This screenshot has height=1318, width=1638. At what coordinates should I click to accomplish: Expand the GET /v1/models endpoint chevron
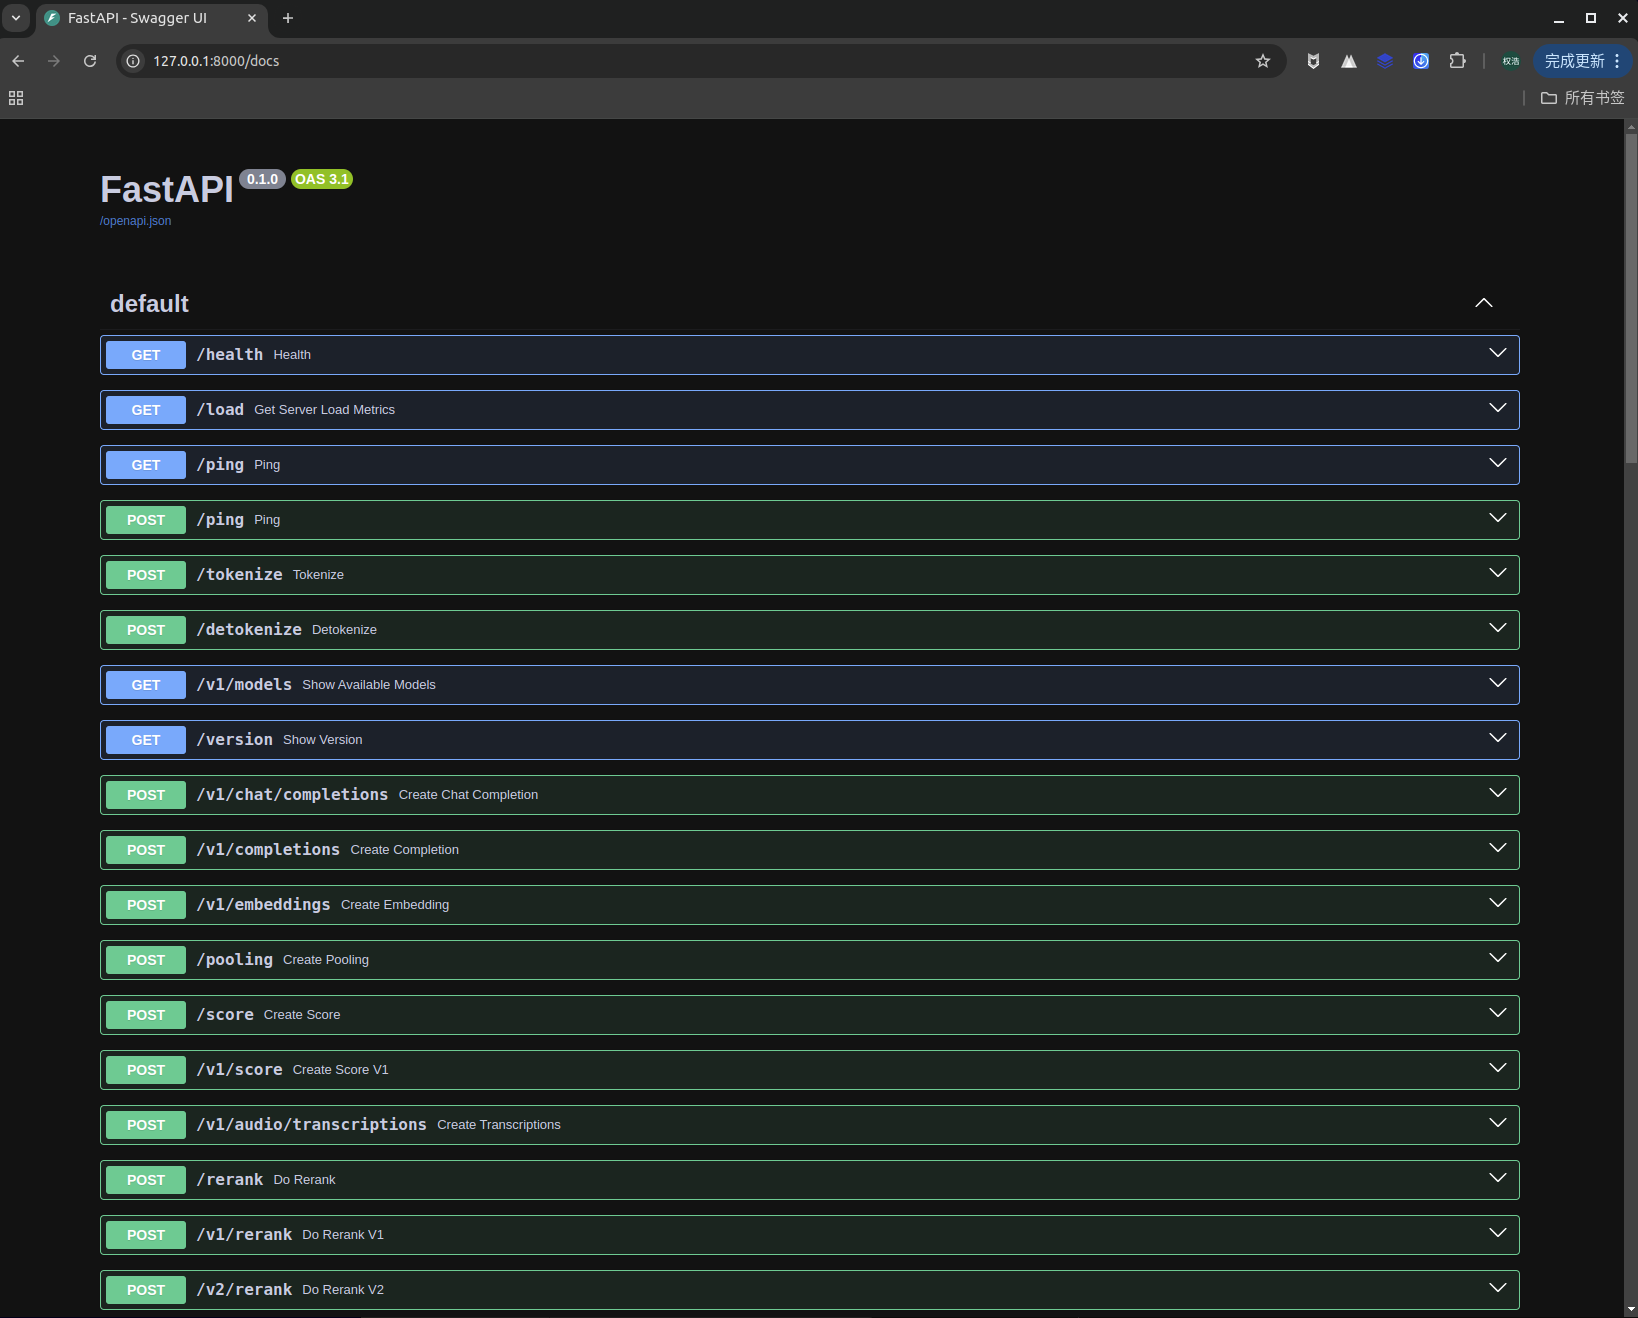(x=1498, y=683)
